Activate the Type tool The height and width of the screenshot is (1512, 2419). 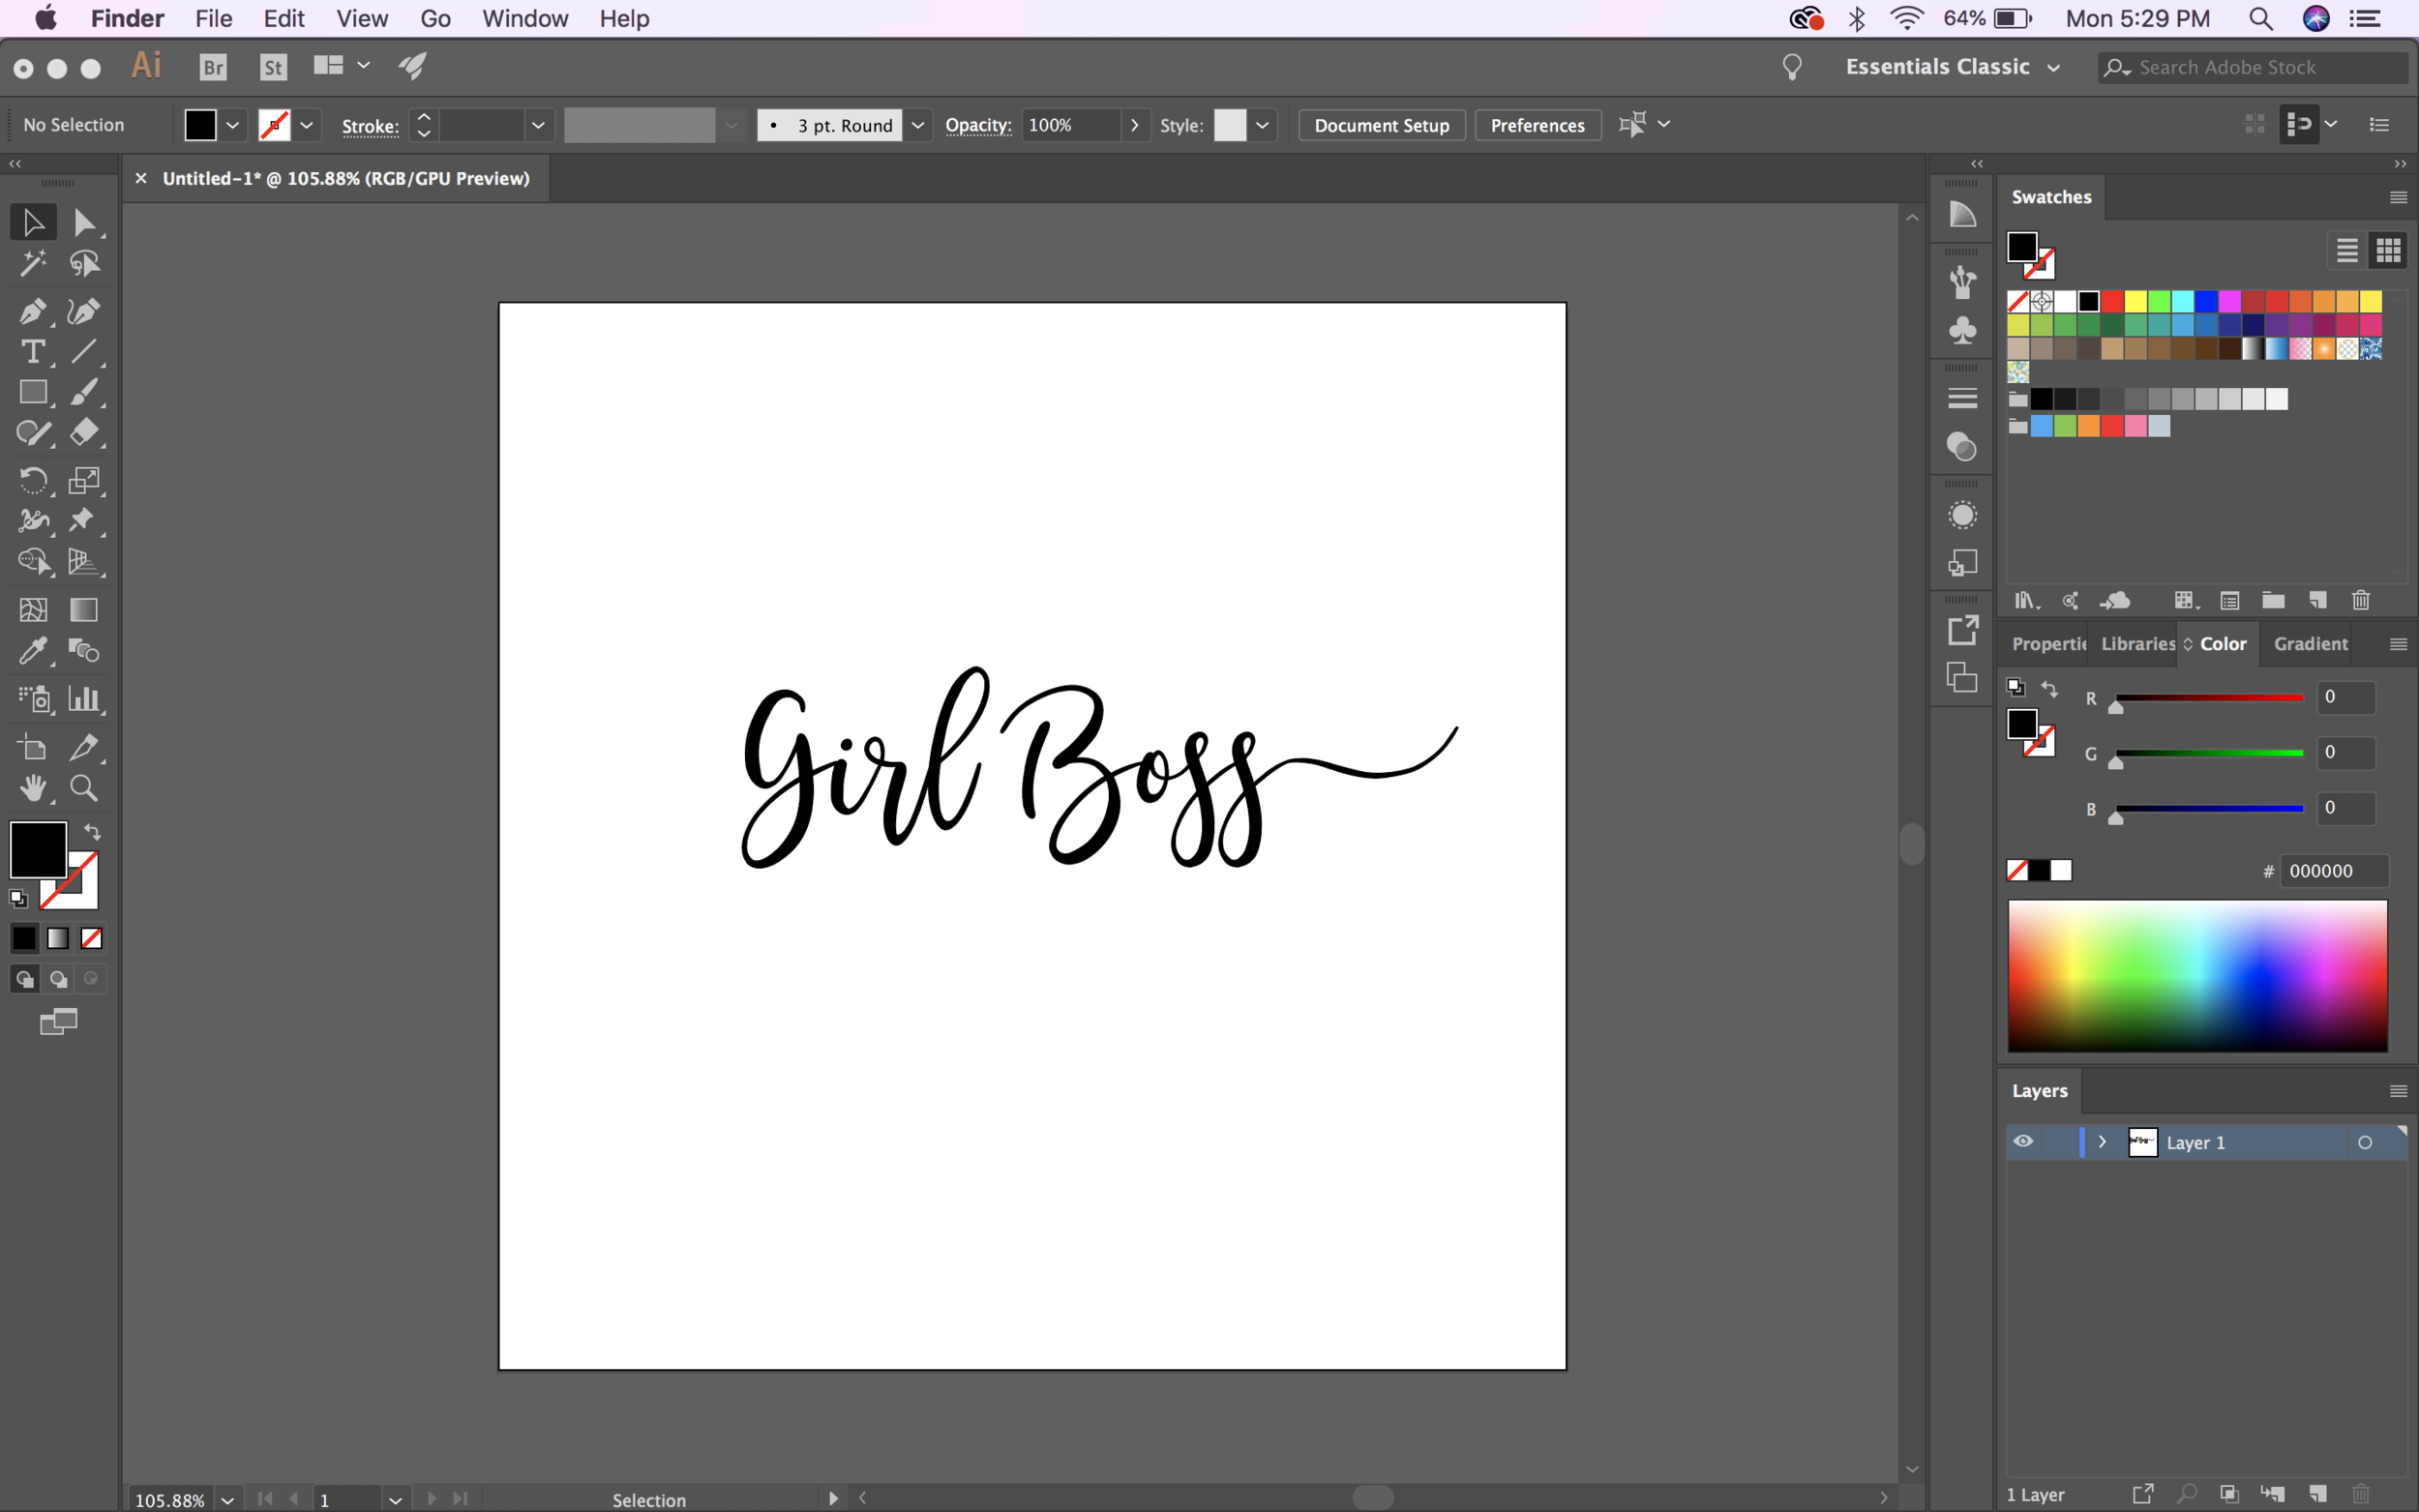click(x=33, y=352)
